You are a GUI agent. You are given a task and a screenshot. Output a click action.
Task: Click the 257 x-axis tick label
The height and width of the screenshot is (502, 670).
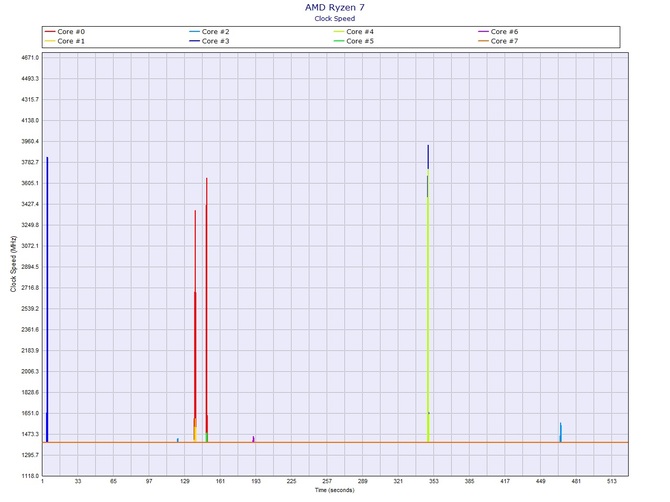(x=327, y=481)
